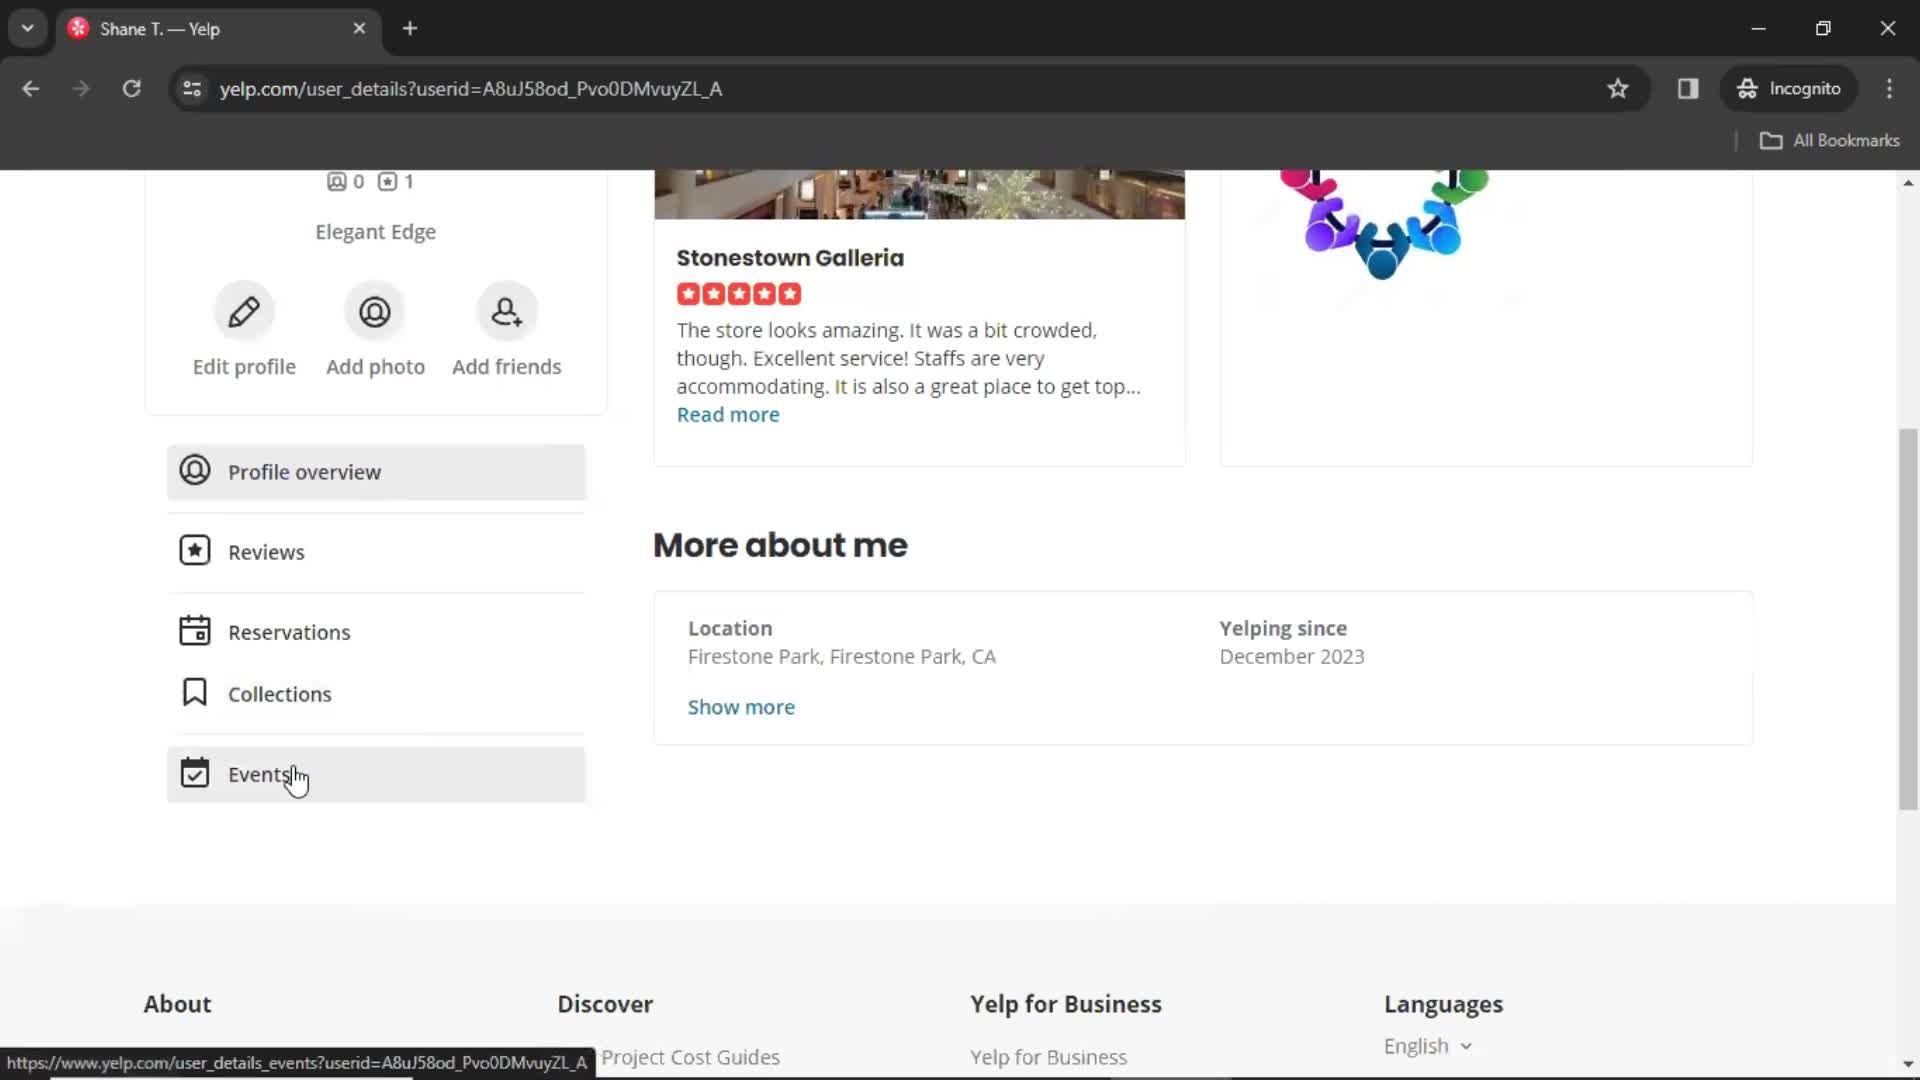Toggle browser profile switcher
The height and width of the screenshot is (1080, 1920).
[1791, 88]
